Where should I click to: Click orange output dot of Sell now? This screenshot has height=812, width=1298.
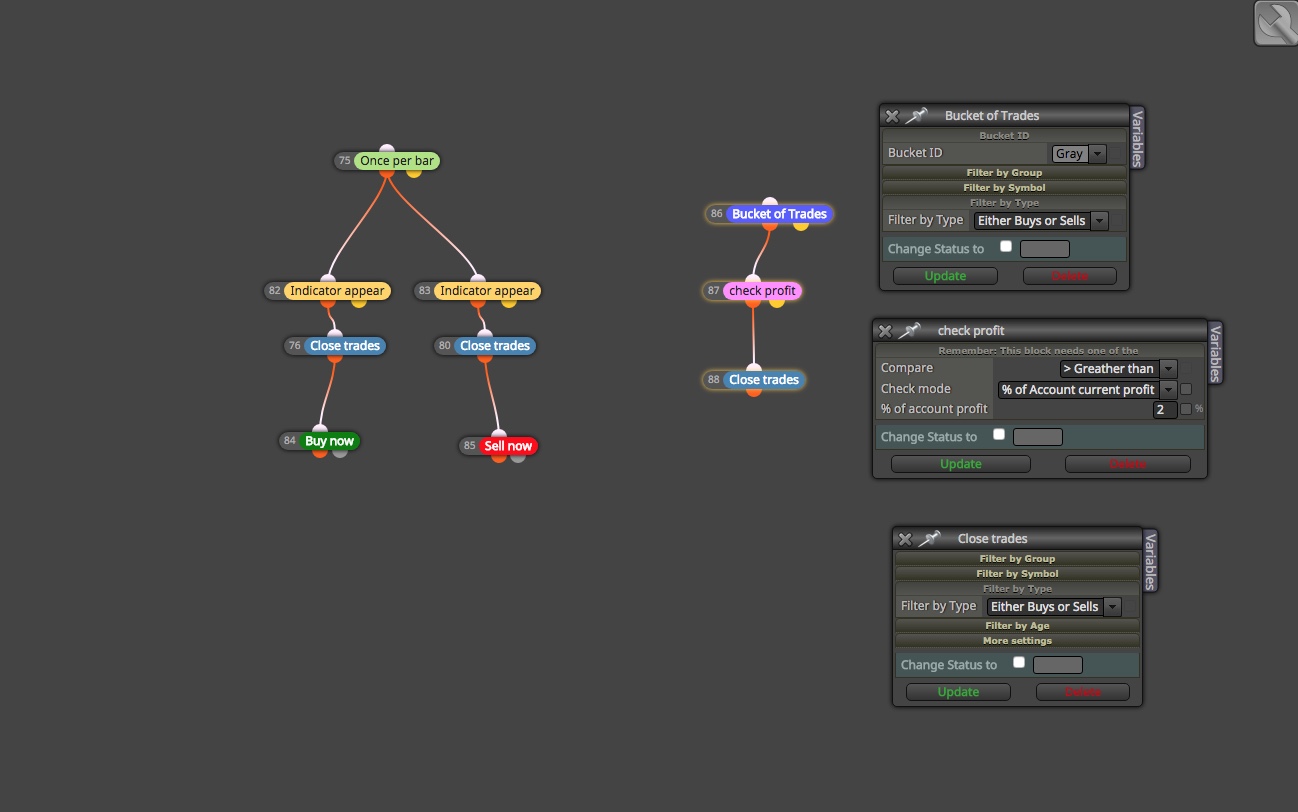[x=499, y=457]
